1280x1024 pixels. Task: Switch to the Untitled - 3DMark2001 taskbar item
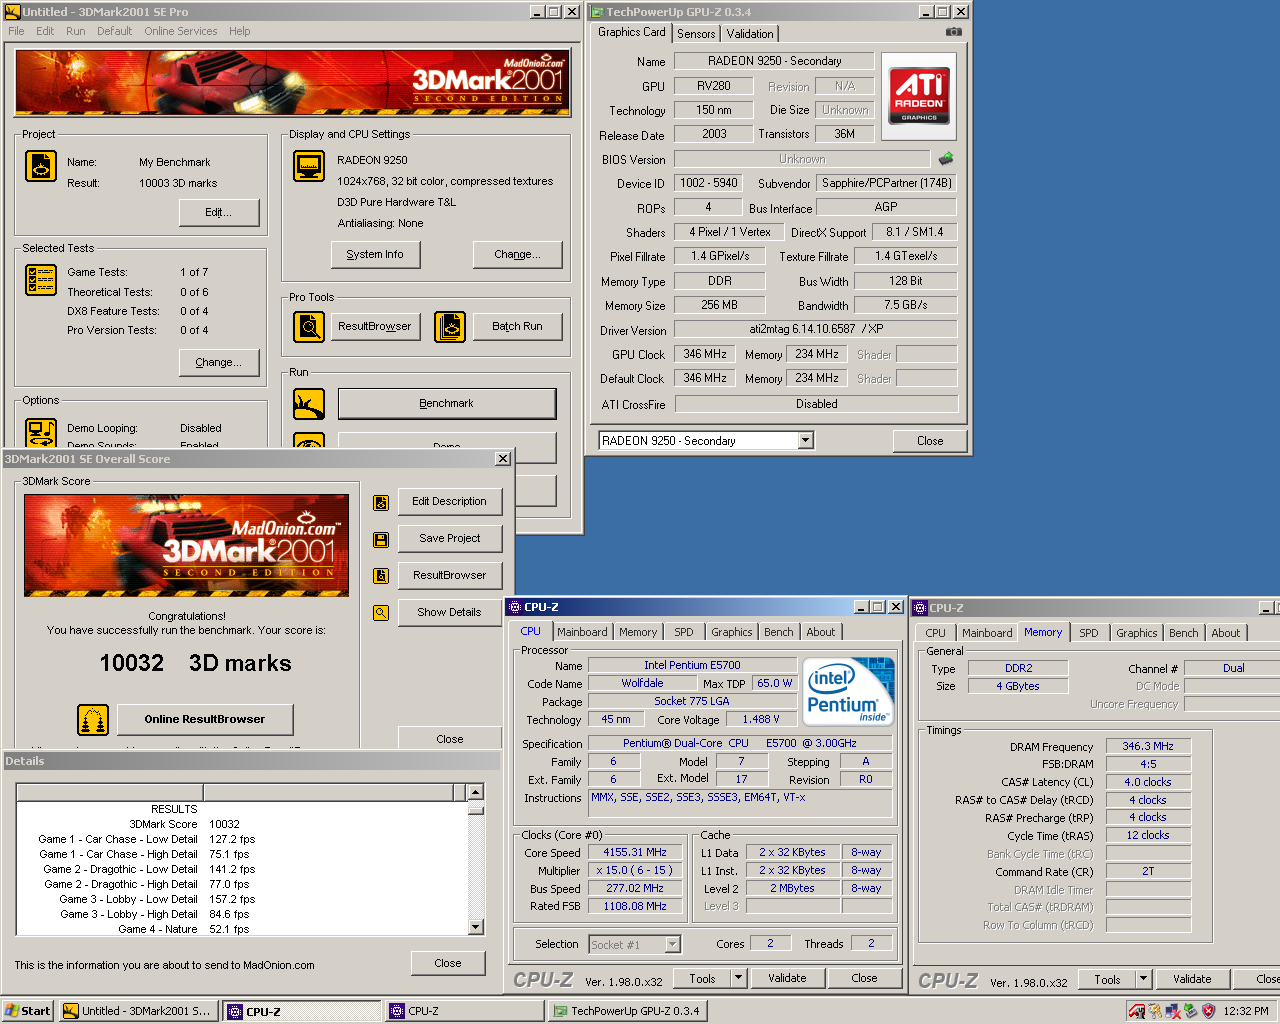point(138,1011)
